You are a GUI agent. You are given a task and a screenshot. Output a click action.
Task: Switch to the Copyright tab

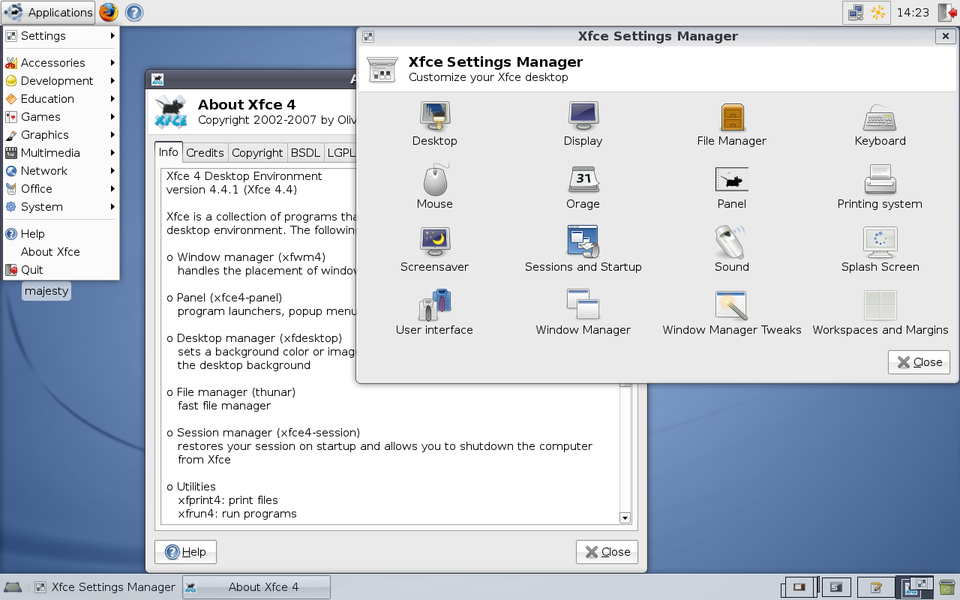click(x=257, y=153)
